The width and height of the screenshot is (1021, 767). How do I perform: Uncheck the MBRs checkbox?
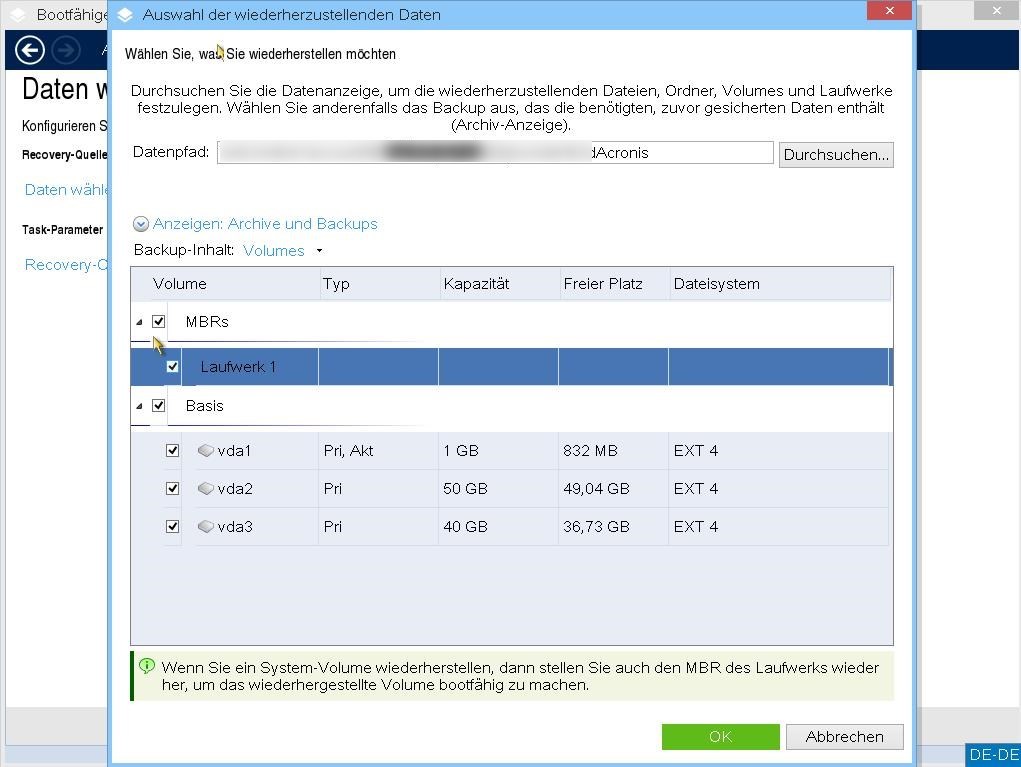click(159, 321)
